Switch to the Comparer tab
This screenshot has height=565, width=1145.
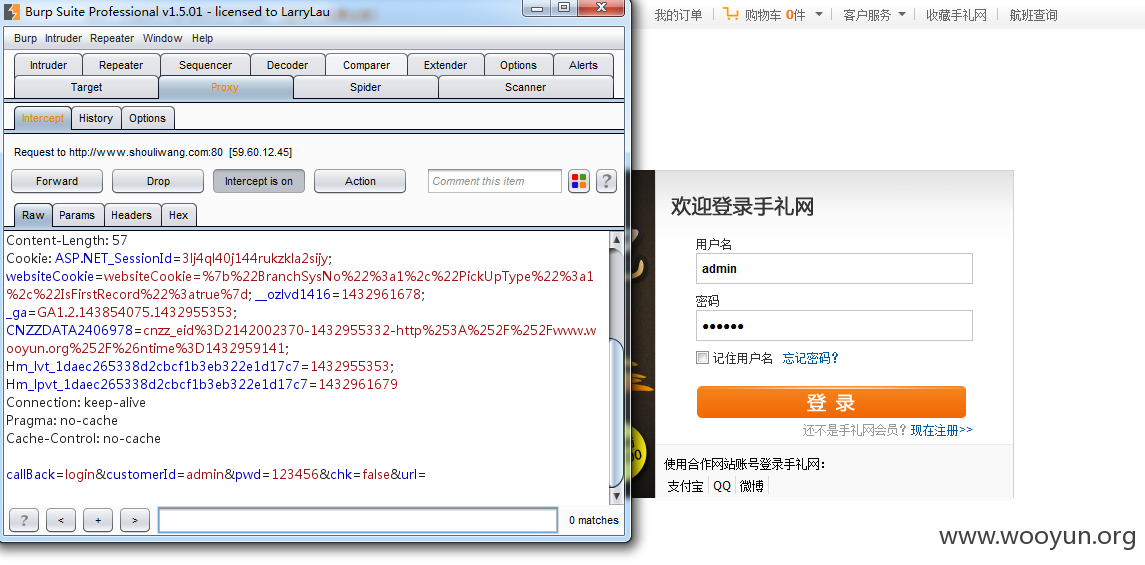[x=367, y=65]
